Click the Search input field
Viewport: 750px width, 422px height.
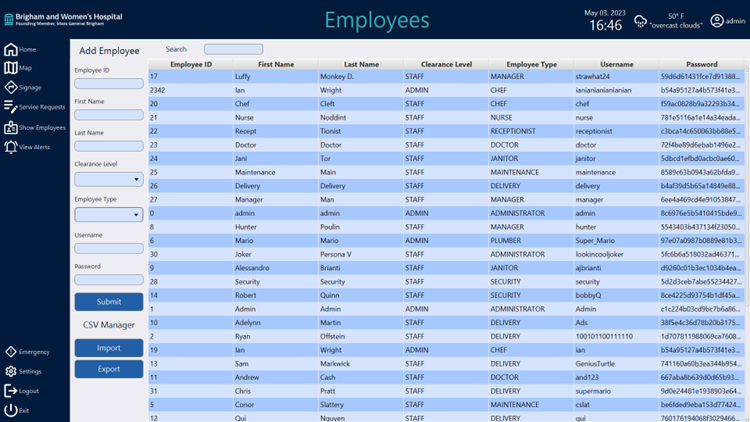233,49
